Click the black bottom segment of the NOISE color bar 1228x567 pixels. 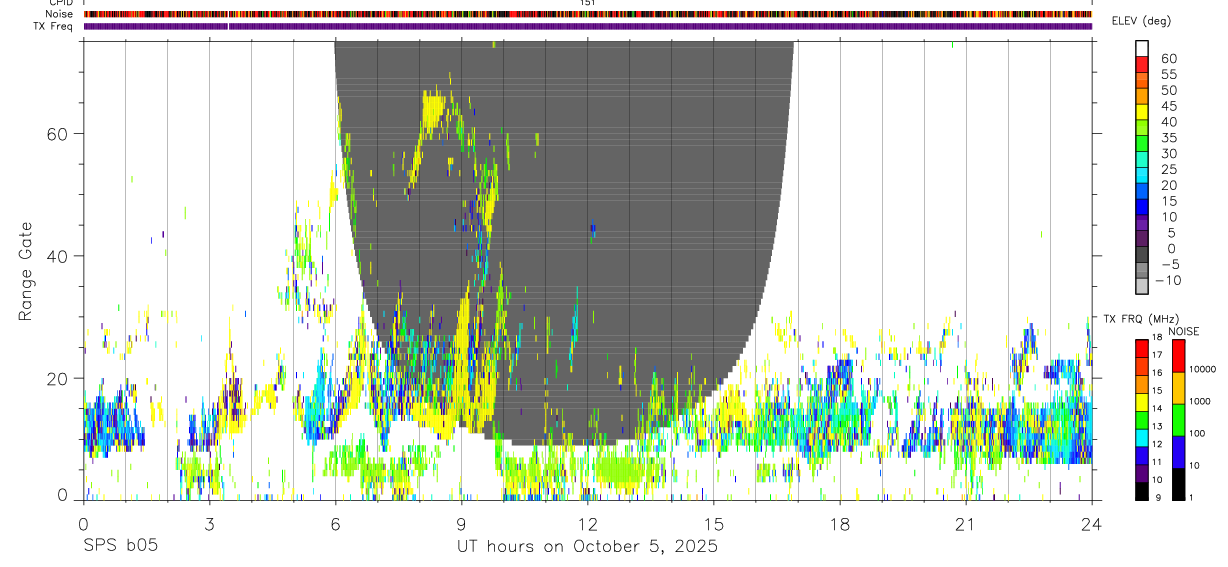point(1178,484)
